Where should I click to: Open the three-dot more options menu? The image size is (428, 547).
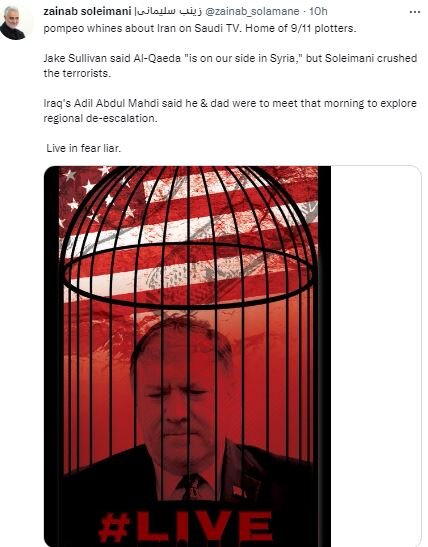click(x=414, y=12)
